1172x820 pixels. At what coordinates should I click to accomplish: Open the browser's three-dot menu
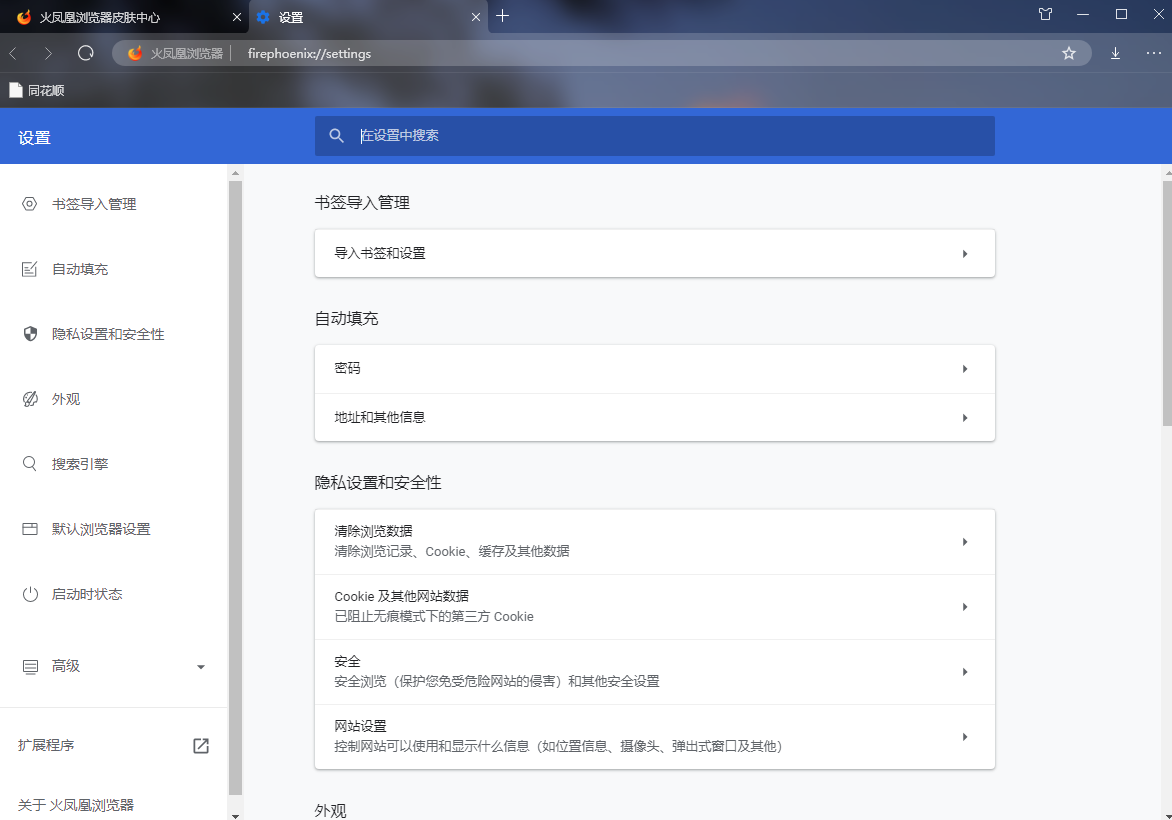1153,53
